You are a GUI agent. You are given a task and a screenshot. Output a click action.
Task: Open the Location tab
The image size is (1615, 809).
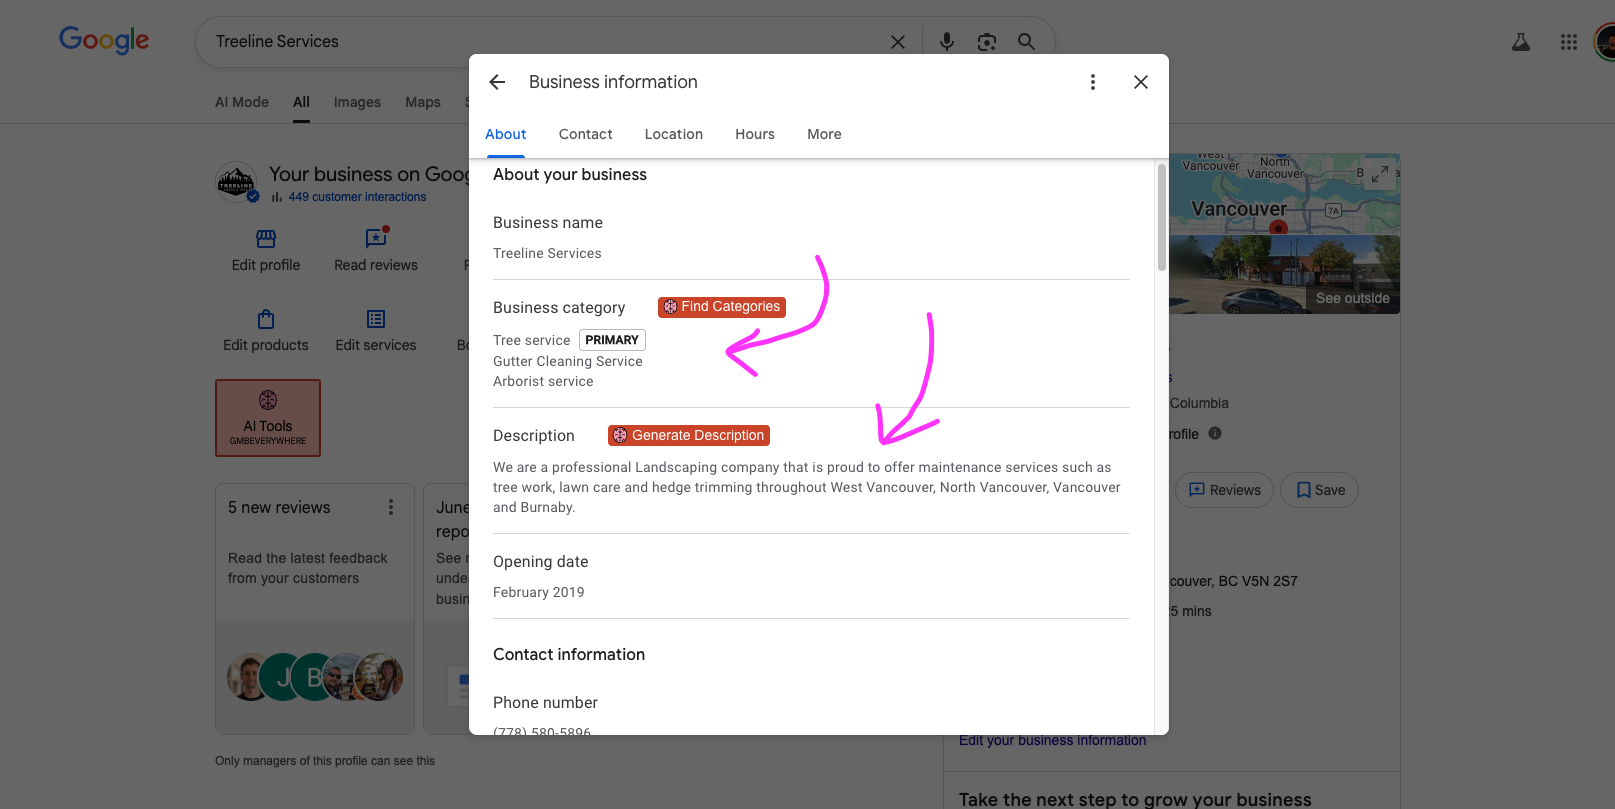click(x=674, y=134)
